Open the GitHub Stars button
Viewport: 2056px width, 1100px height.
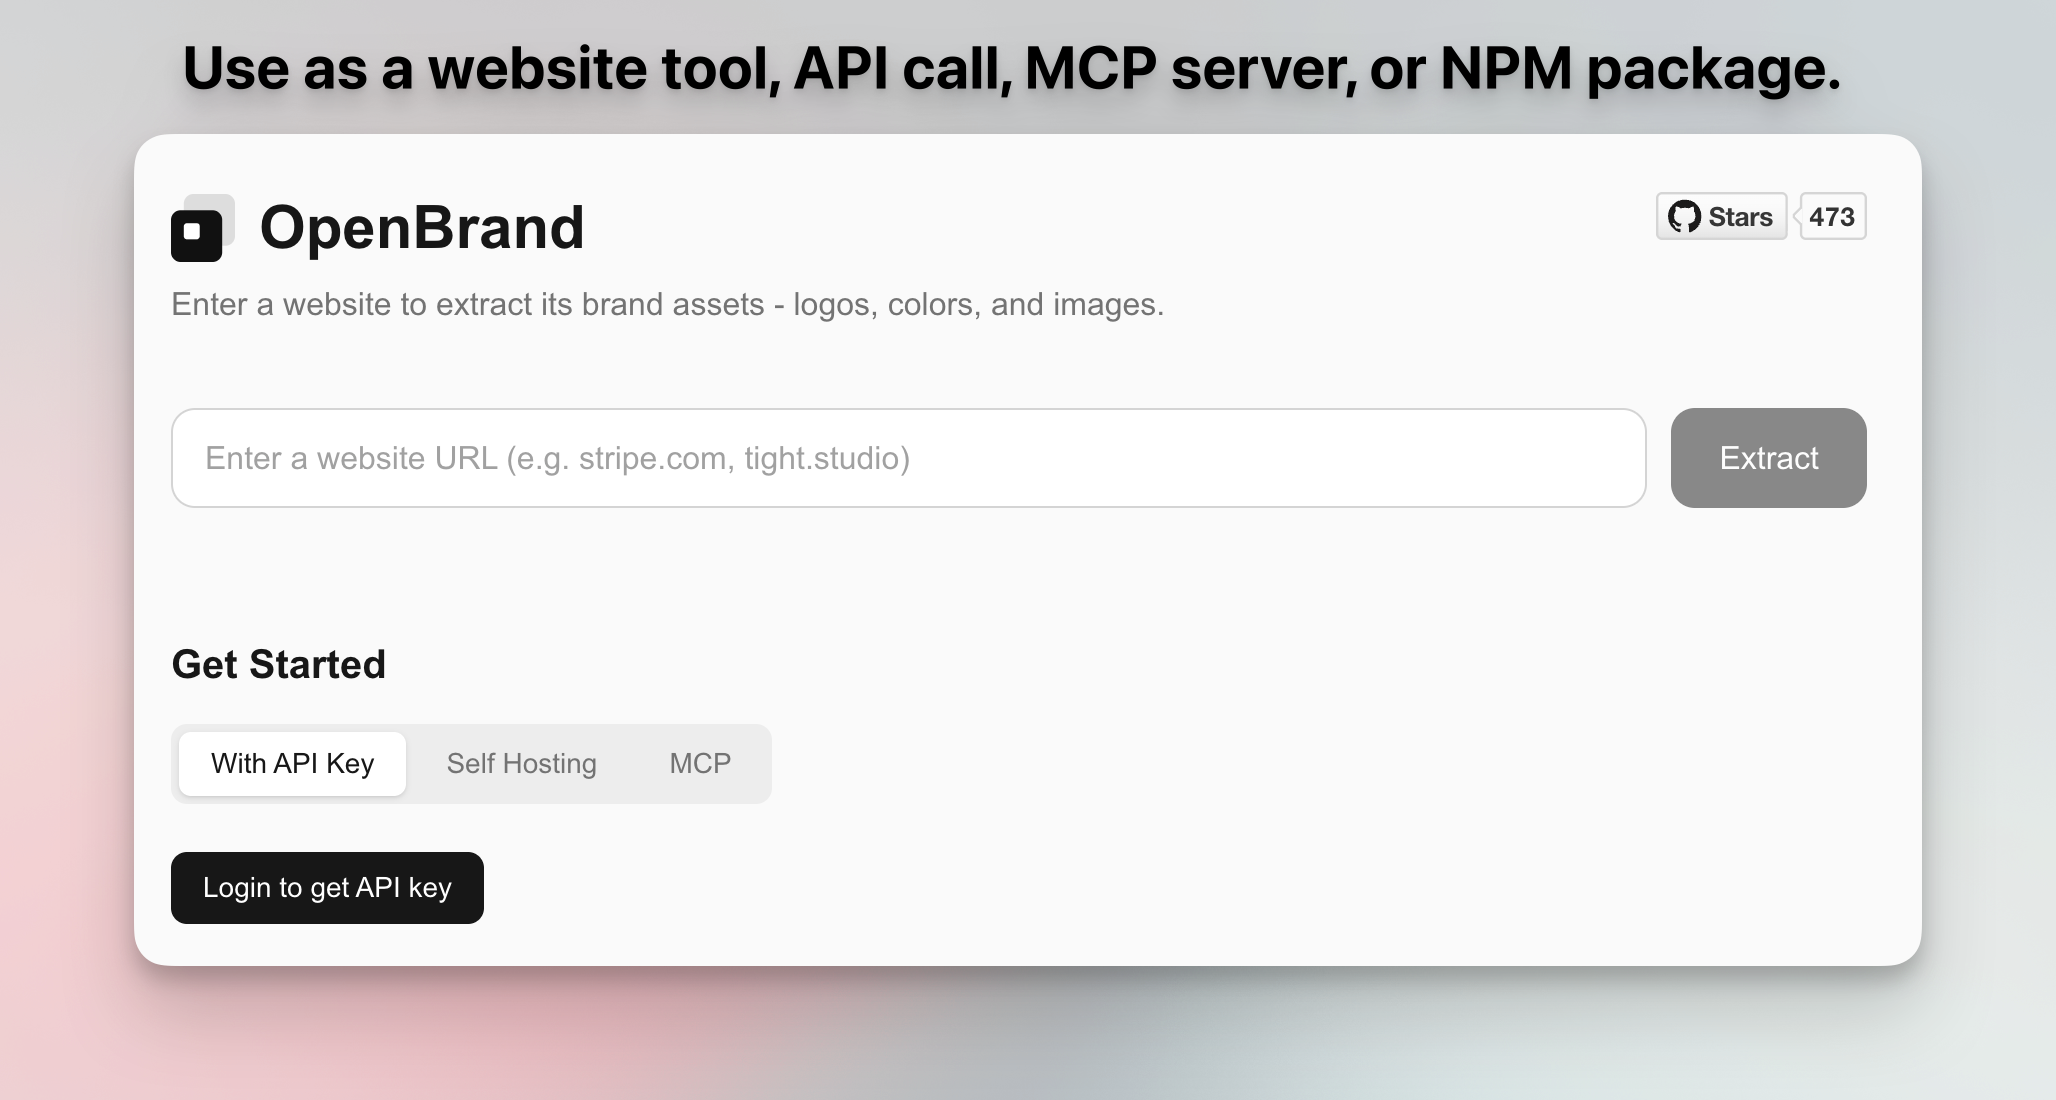coord(1721,217)
